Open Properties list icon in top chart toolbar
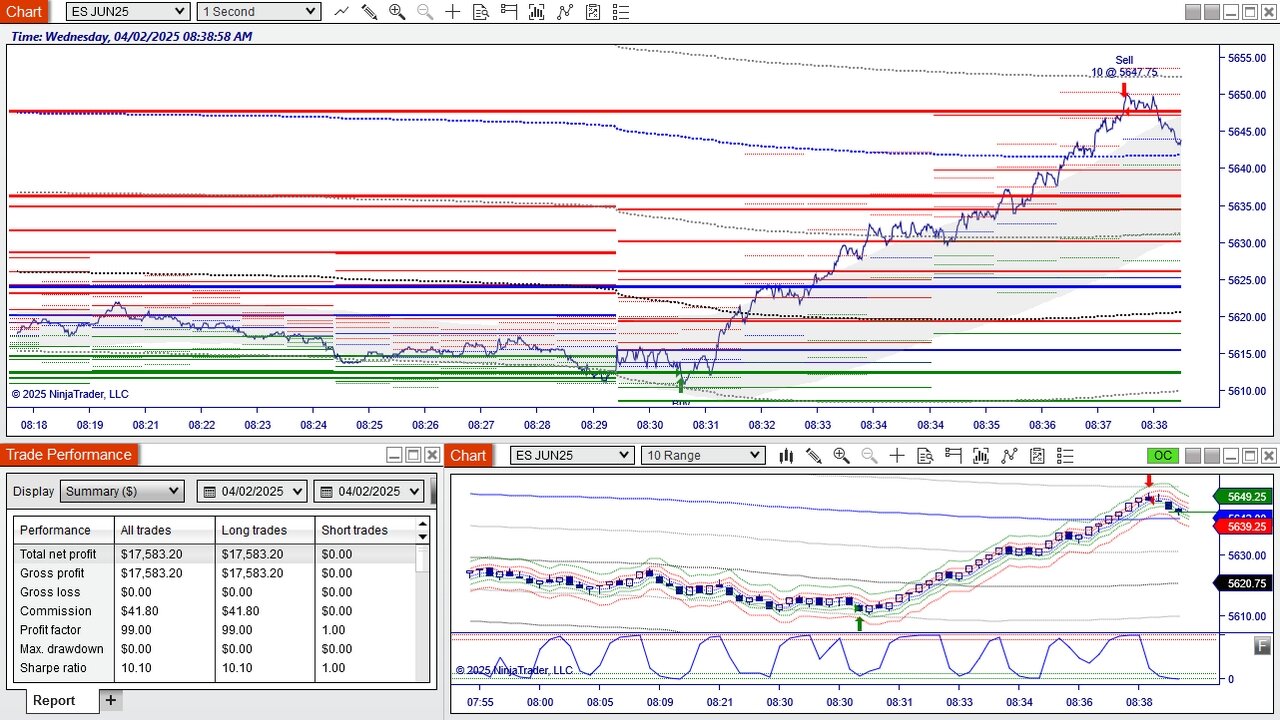The width and height of the screenshot is (1280, 720). [x=621, y=12]
